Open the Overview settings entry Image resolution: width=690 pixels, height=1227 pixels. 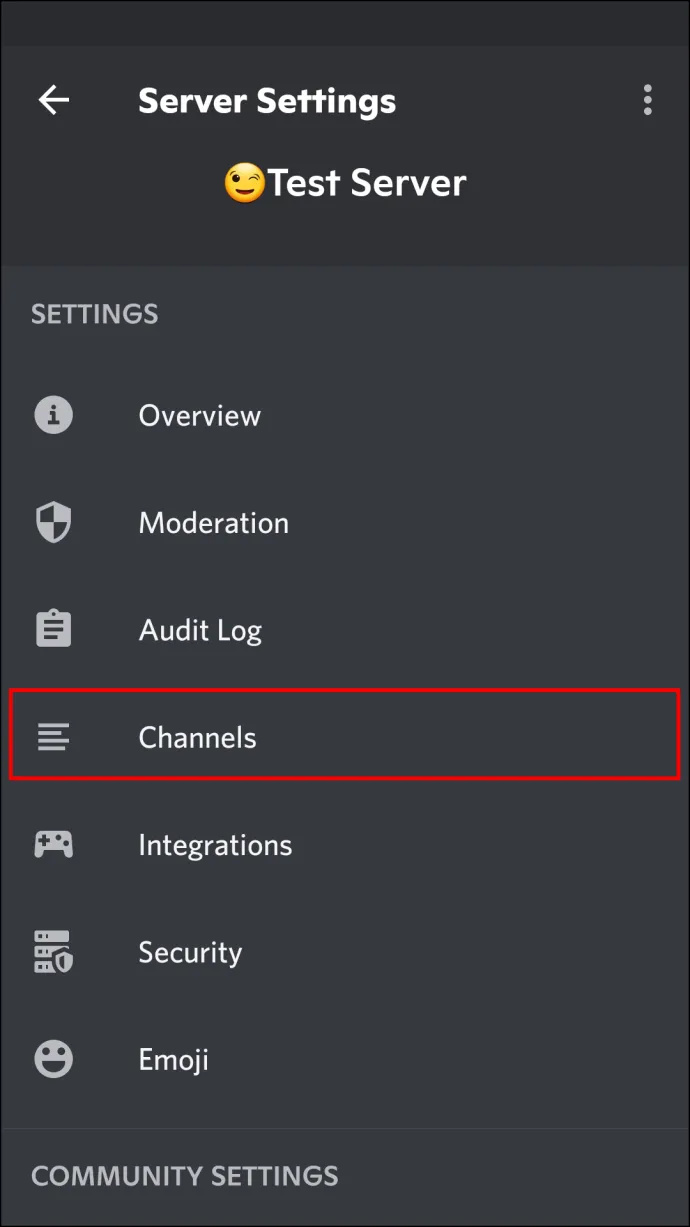point(345,415)
